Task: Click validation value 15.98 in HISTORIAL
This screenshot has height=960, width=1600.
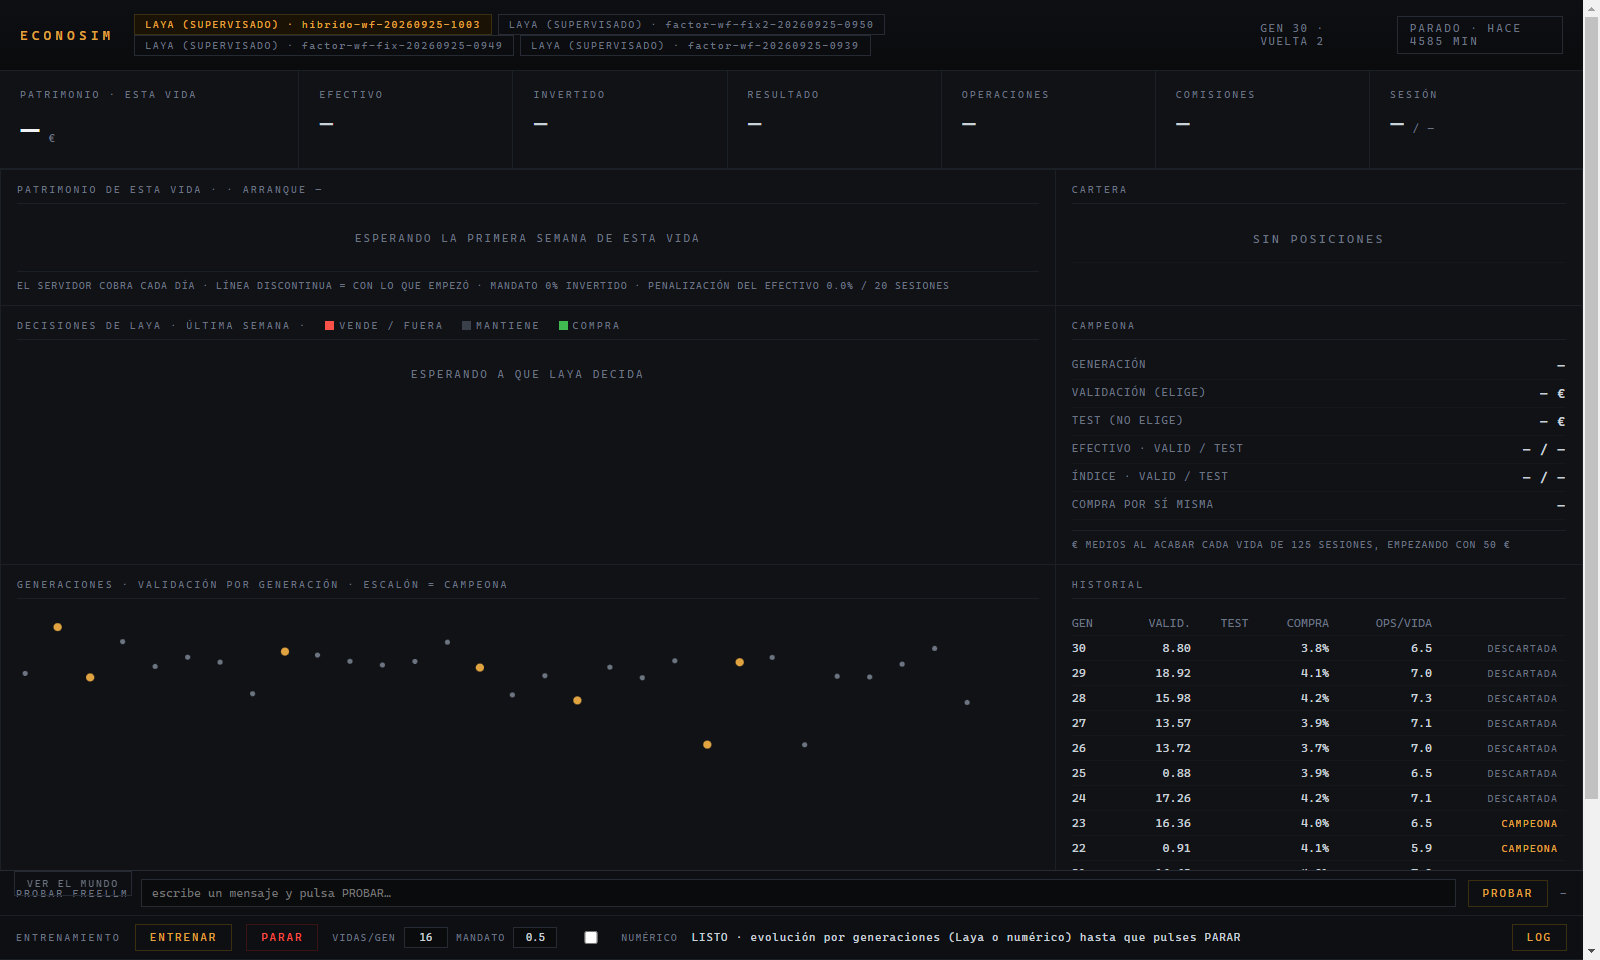Action: click(1173, 699)
